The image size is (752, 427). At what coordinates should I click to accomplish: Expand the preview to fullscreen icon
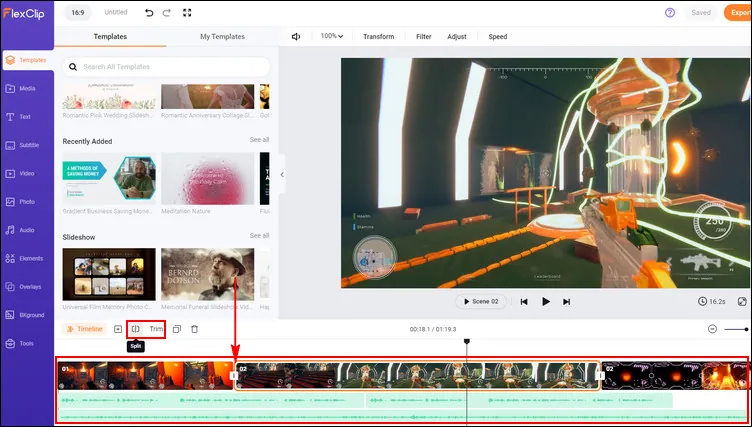pos(742,301)
